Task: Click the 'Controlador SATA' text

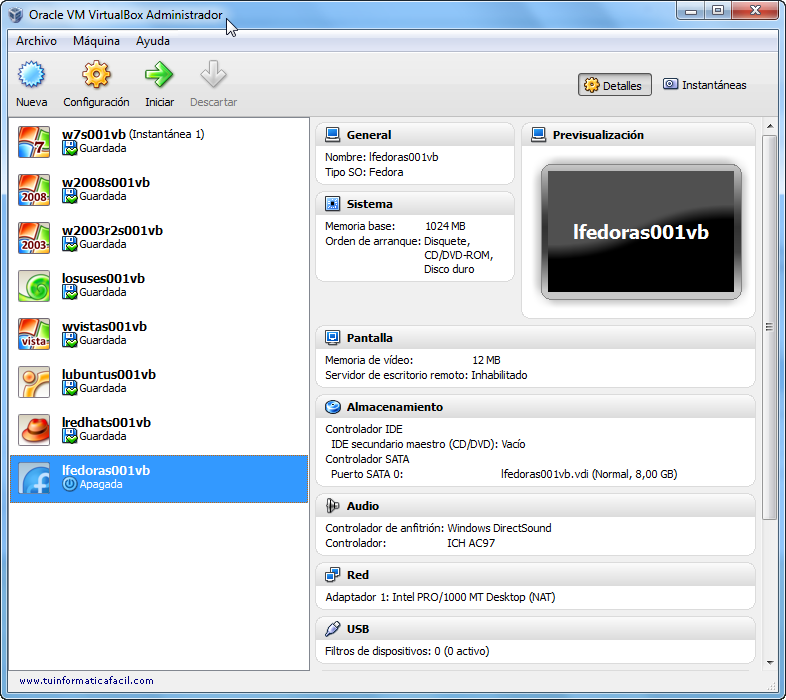Action: [367, 459]
